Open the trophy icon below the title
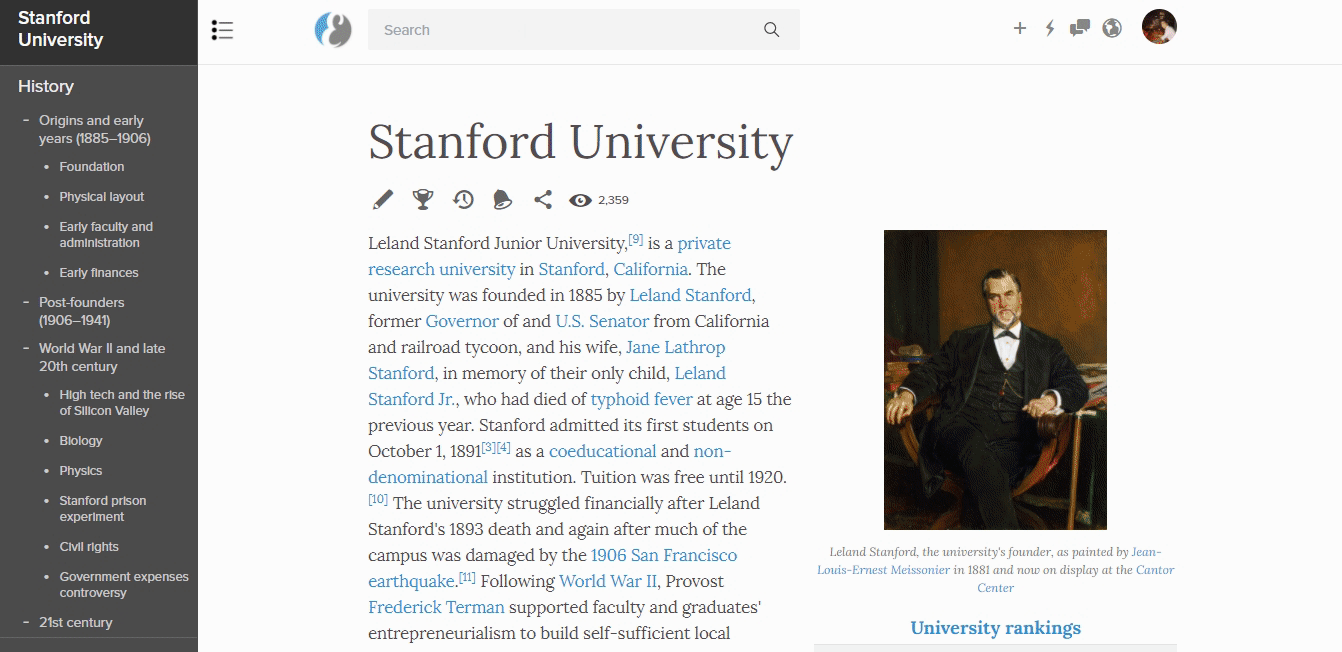This screenshot has height=652, width=1342. pyautogui.click(x=423, y=200)
